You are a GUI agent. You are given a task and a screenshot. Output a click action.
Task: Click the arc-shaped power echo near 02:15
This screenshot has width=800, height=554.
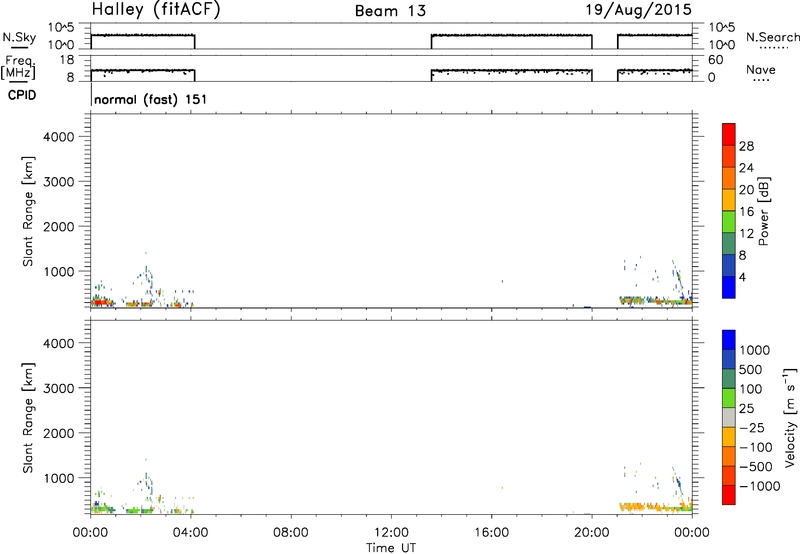coord(148,280)
